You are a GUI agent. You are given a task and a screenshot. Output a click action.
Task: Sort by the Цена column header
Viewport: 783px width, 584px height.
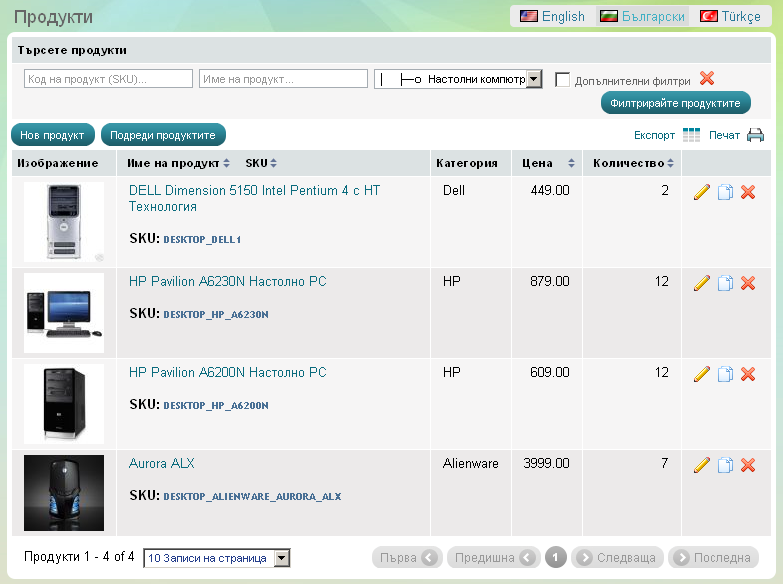[x=544, y=163]
